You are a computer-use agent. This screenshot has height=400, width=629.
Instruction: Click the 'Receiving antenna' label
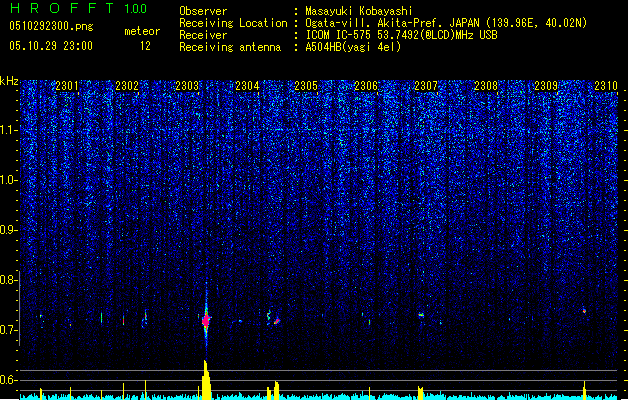click(x=230, y=47)
